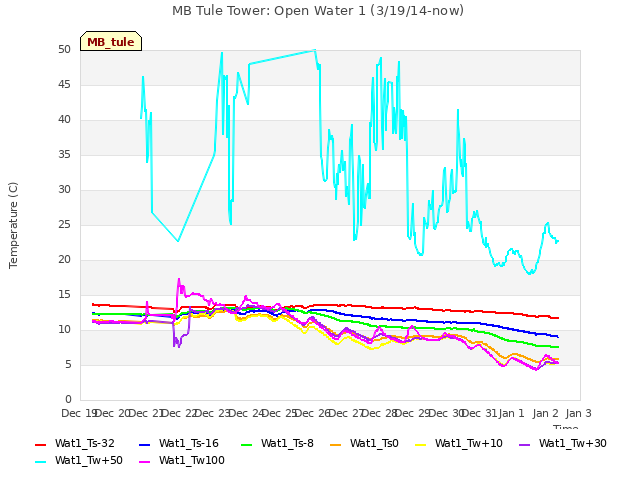Click the Dec 19 x-axis label

point(79,414)
